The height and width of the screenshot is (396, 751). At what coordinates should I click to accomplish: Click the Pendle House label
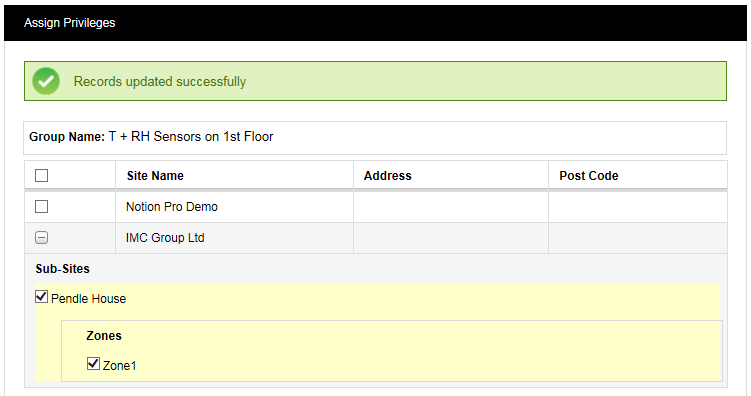89,299
